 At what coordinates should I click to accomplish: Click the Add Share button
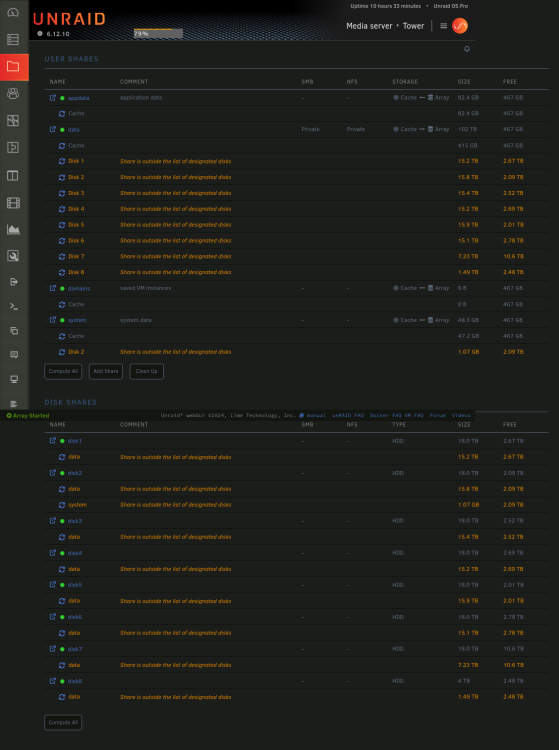click(x=106, y=371)
